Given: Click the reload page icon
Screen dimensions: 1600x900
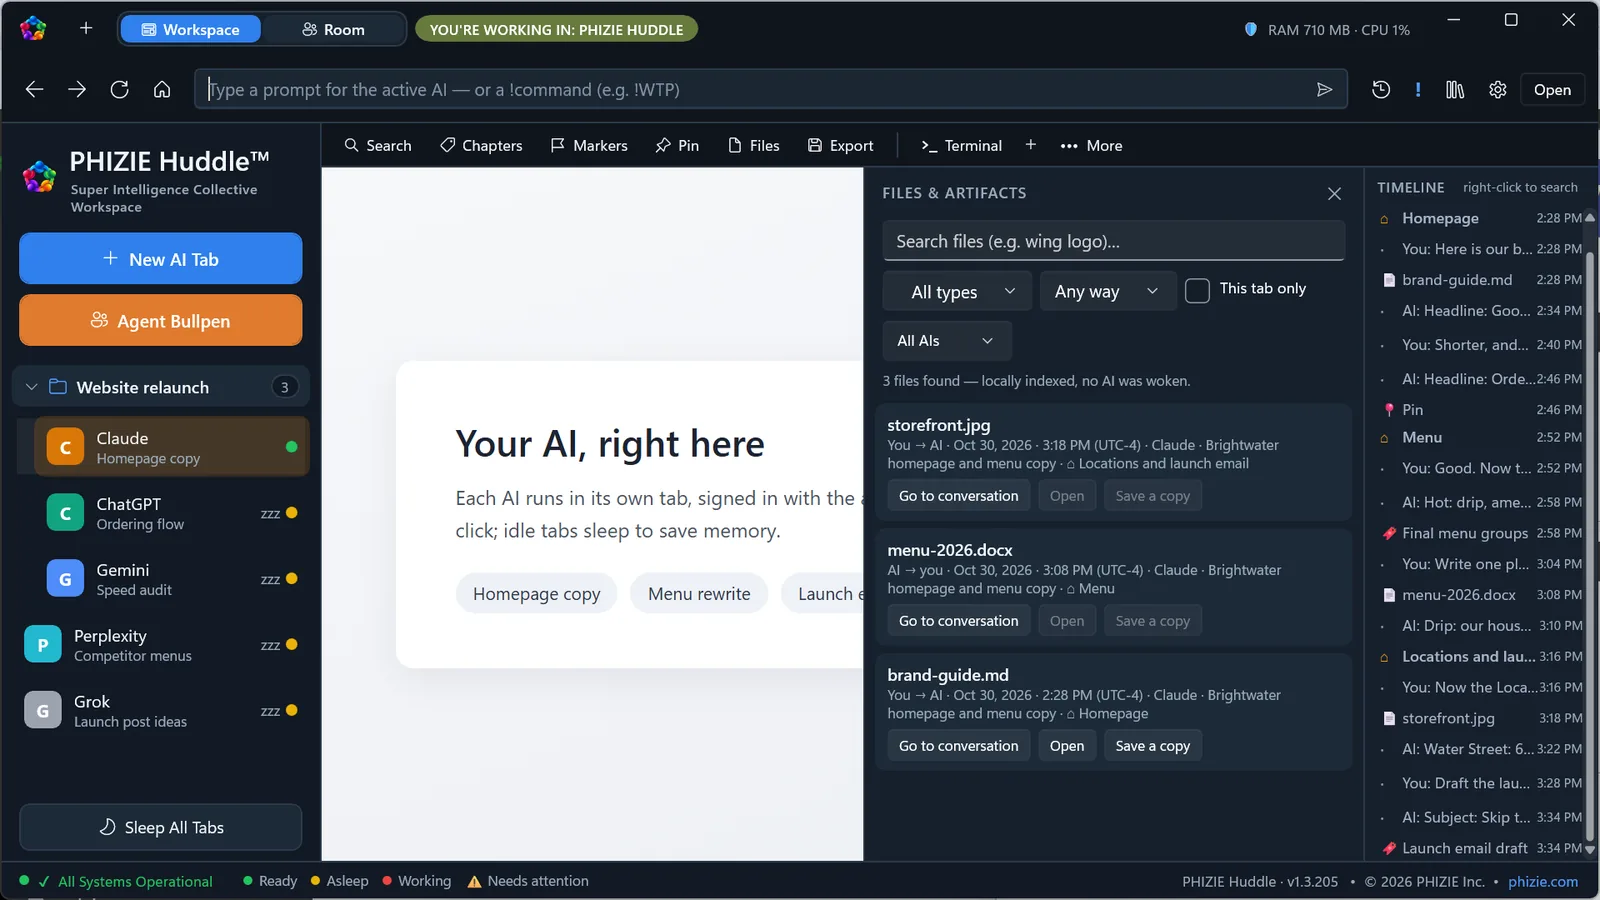Looking at the screenshot, I should [119, 90].
